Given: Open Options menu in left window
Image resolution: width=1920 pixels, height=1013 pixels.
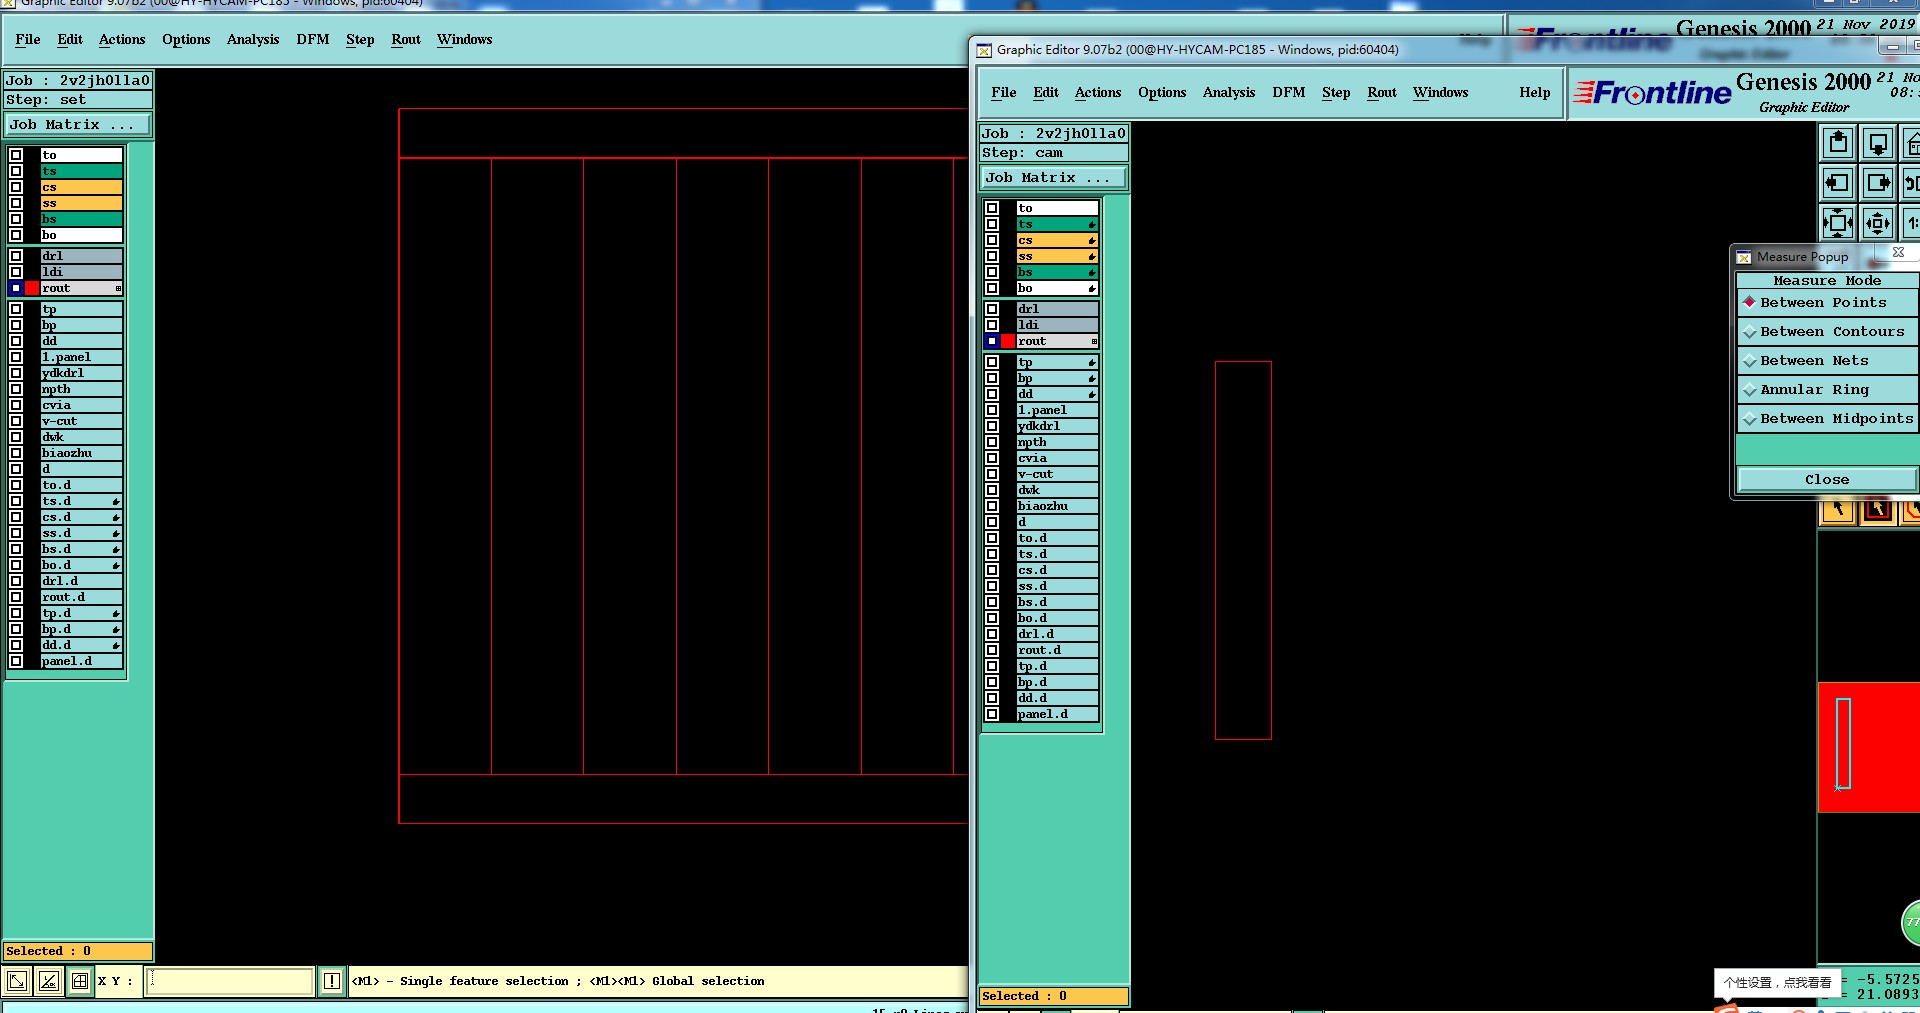Looking at the screenshot, I should 186,39.
